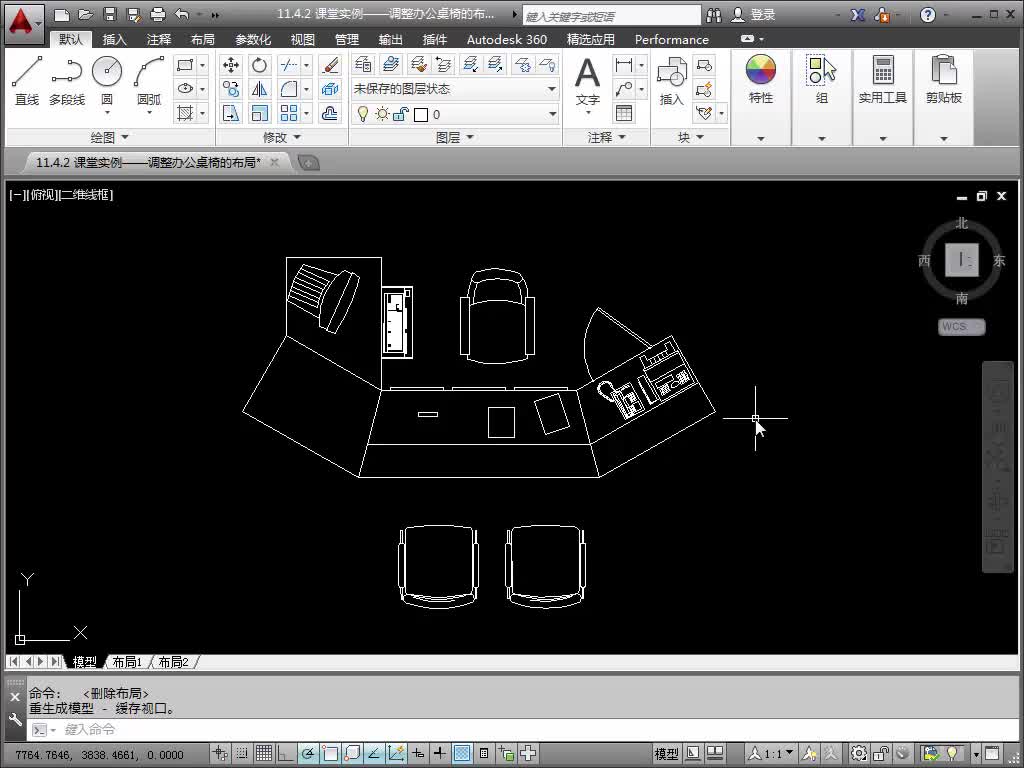
Task: Expand the Draw (绘图) panel
Action: tap(109, 137)
